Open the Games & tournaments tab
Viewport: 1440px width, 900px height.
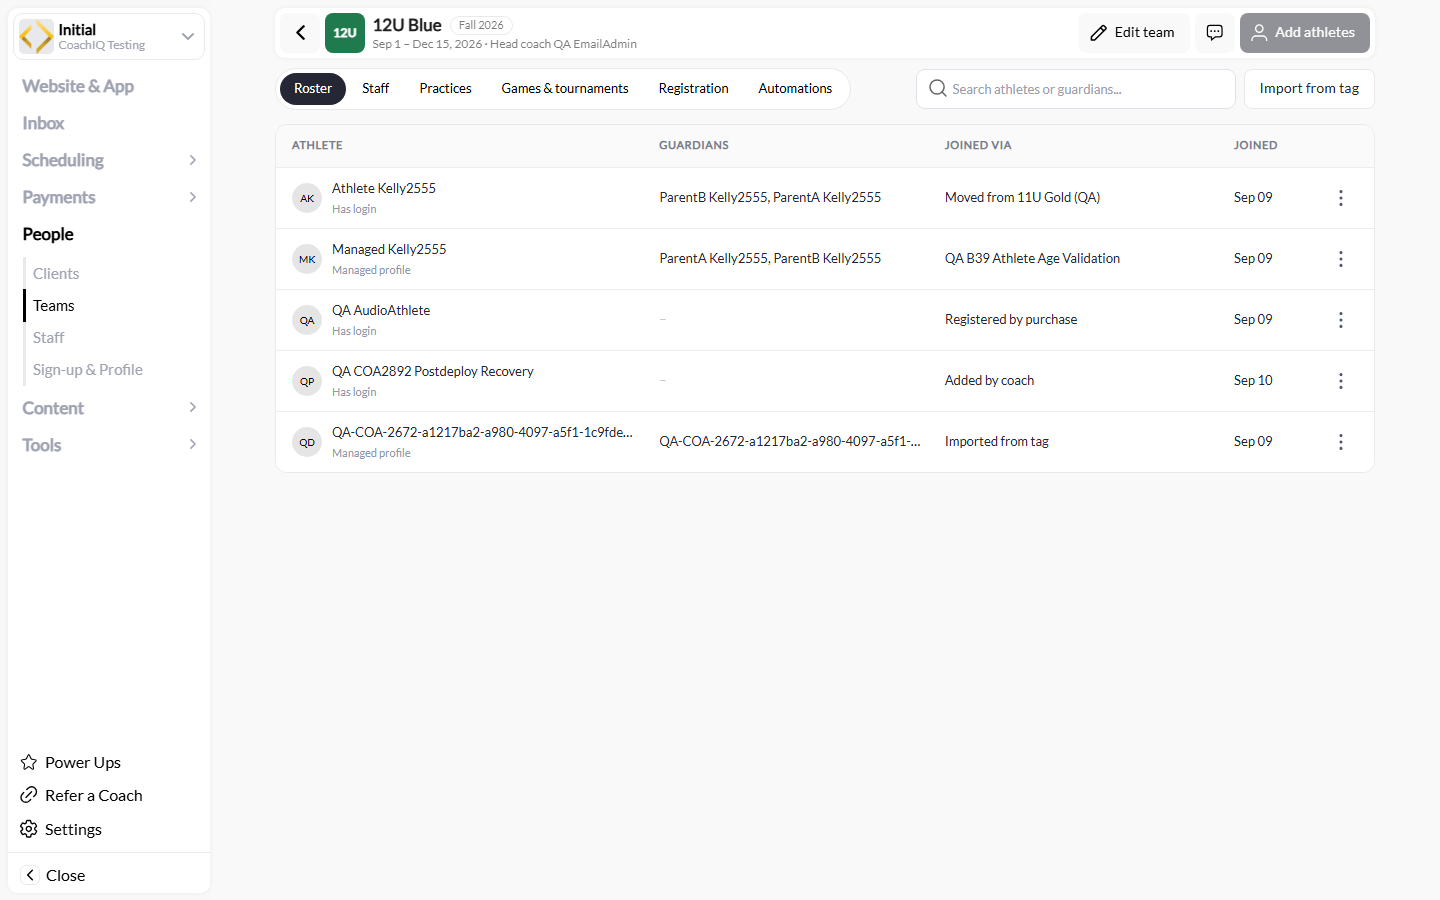(x=565, y=89)
